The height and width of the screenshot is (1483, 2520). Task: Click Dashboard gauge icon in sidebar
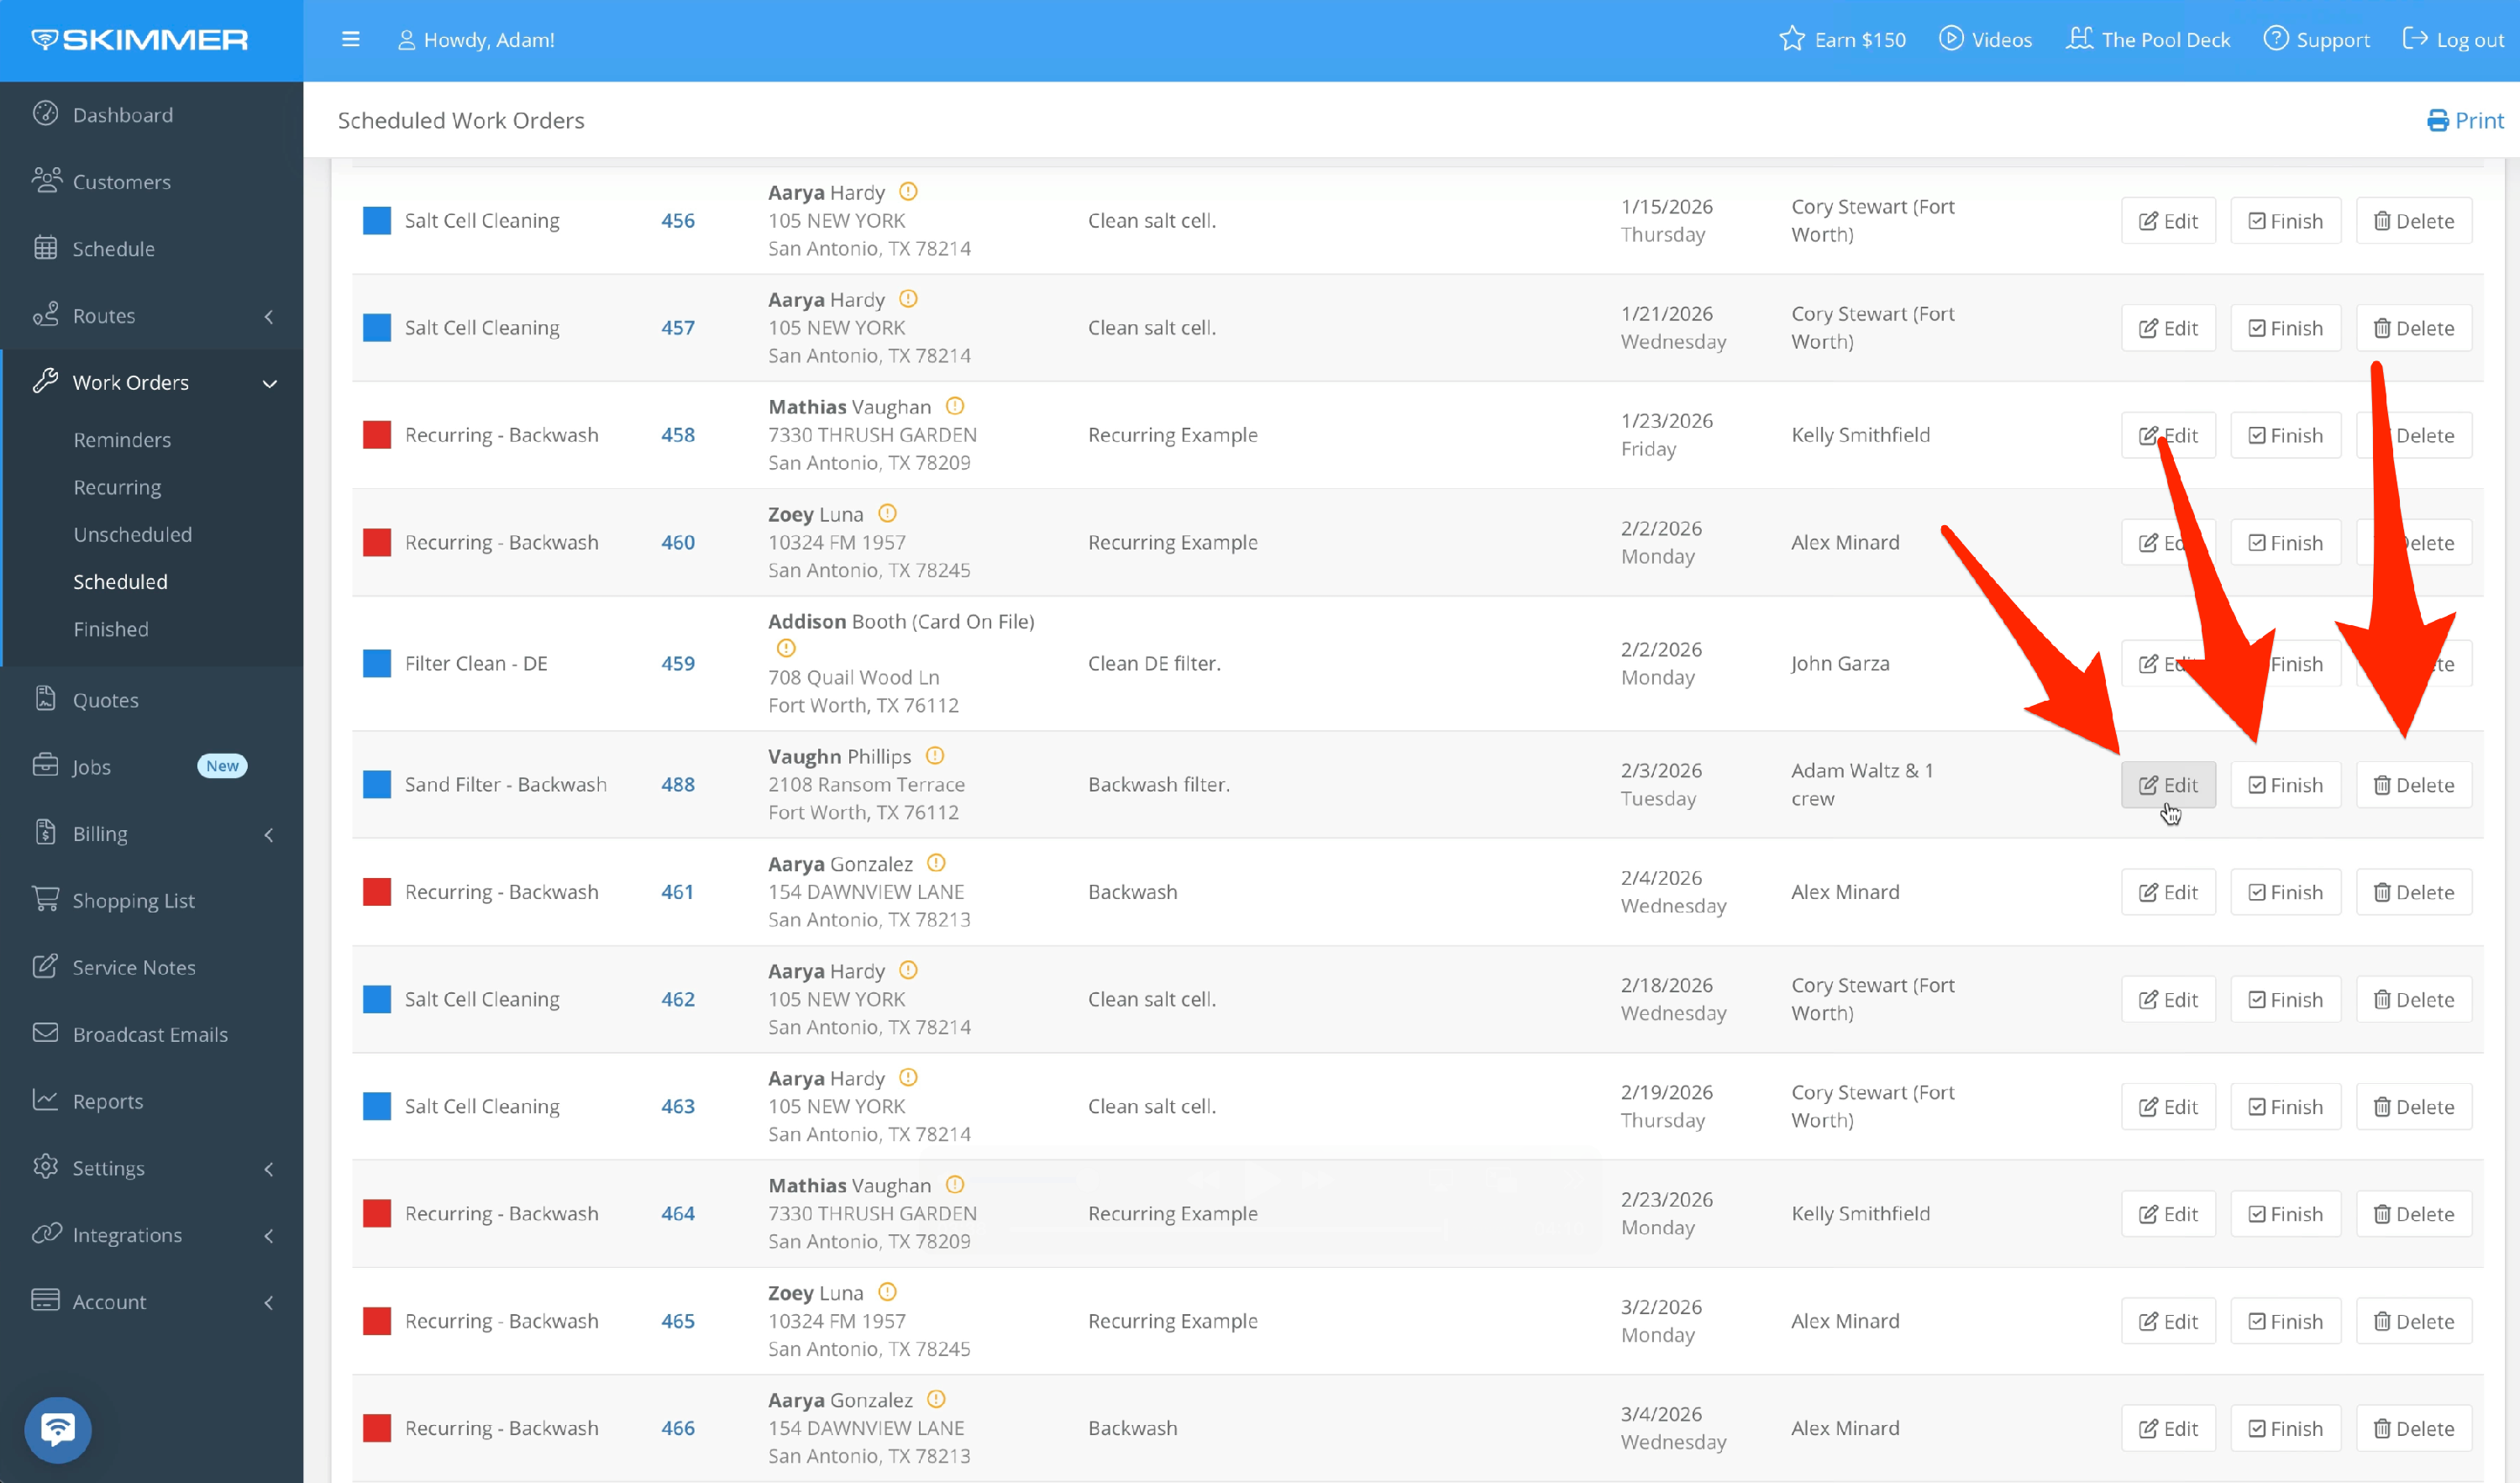point(45,114)
